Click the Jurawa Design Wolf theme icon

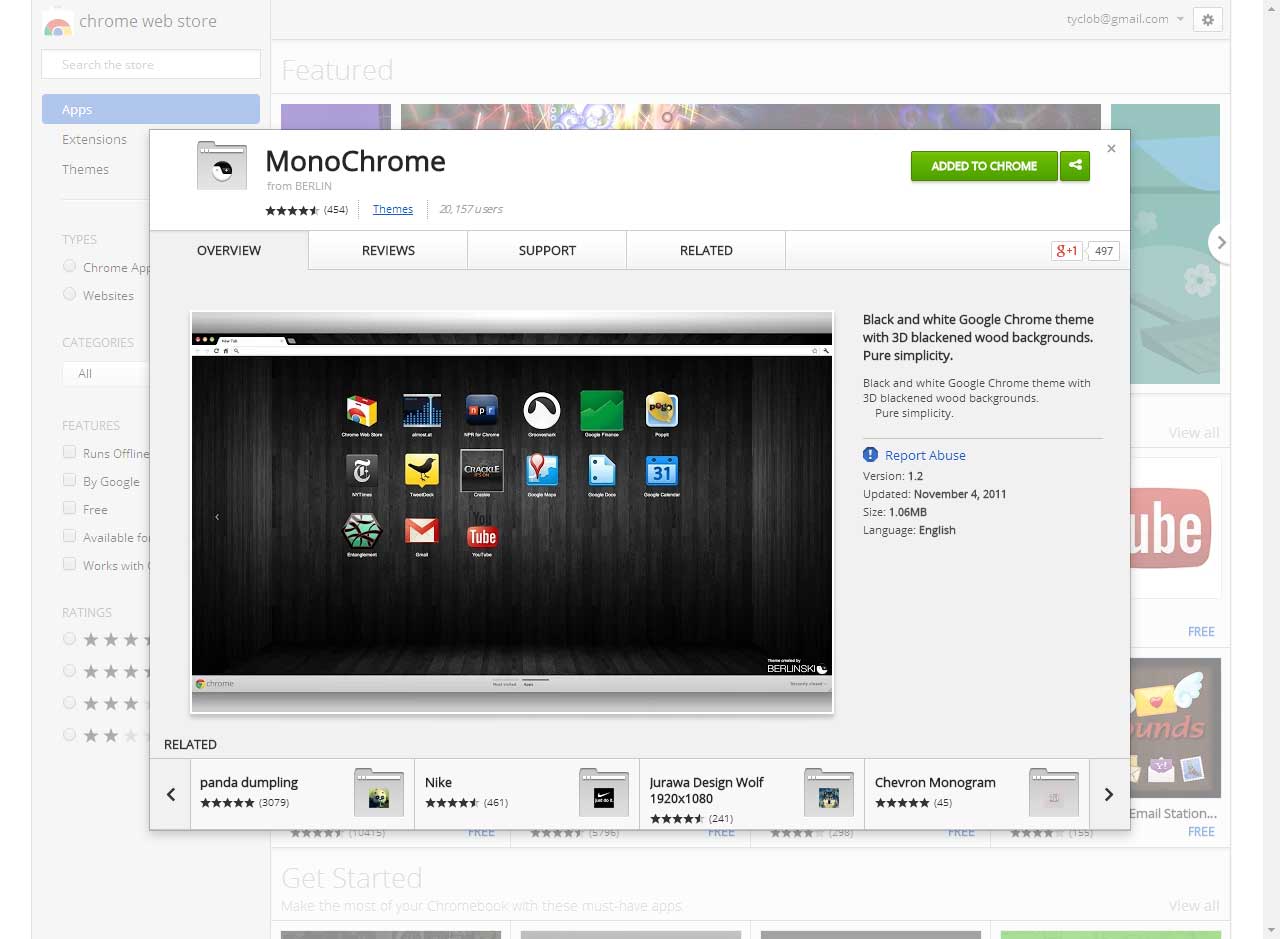[x=829, y=794]
